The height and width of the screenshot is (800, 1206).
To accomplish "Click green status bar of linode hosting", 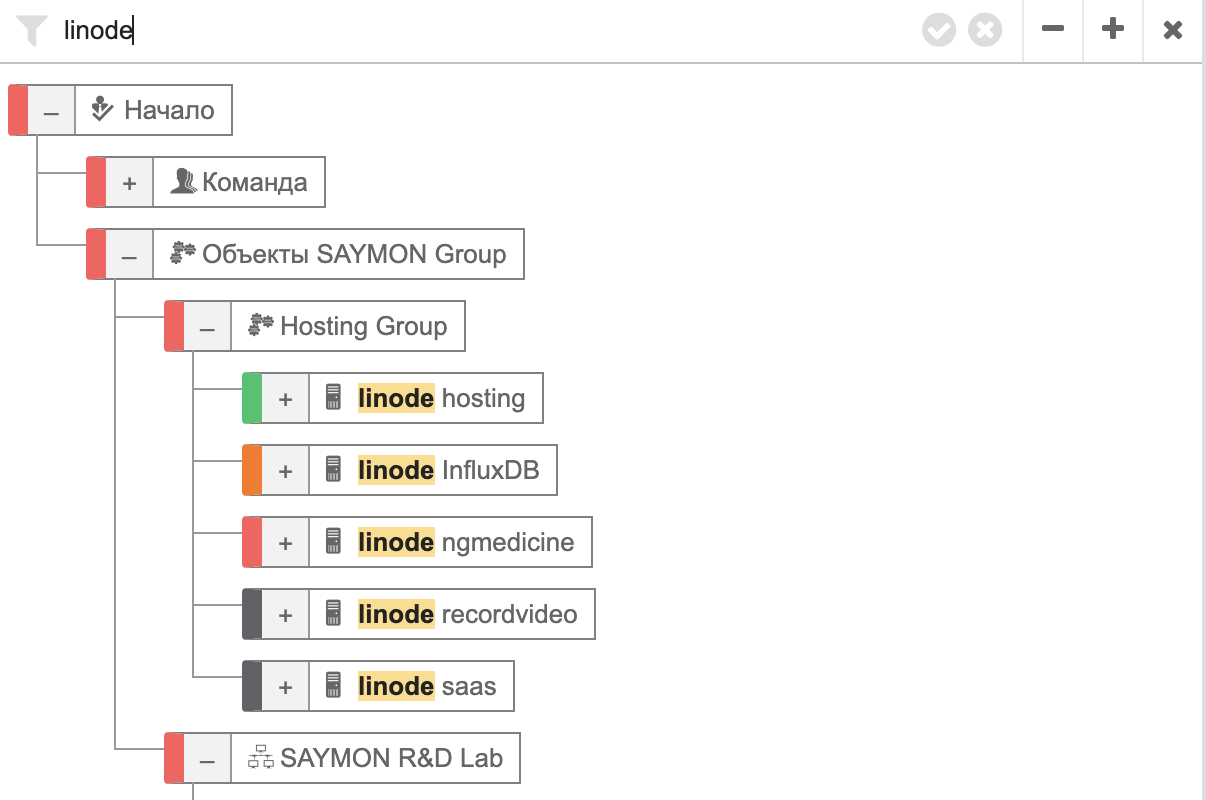I will click(x=252, y=398).
